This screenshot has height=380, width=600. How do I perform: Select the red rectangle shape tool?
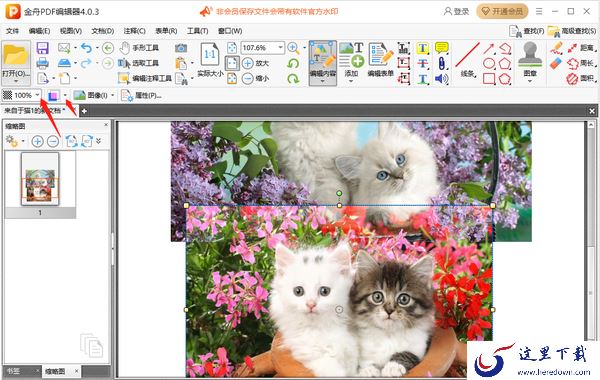489,79
